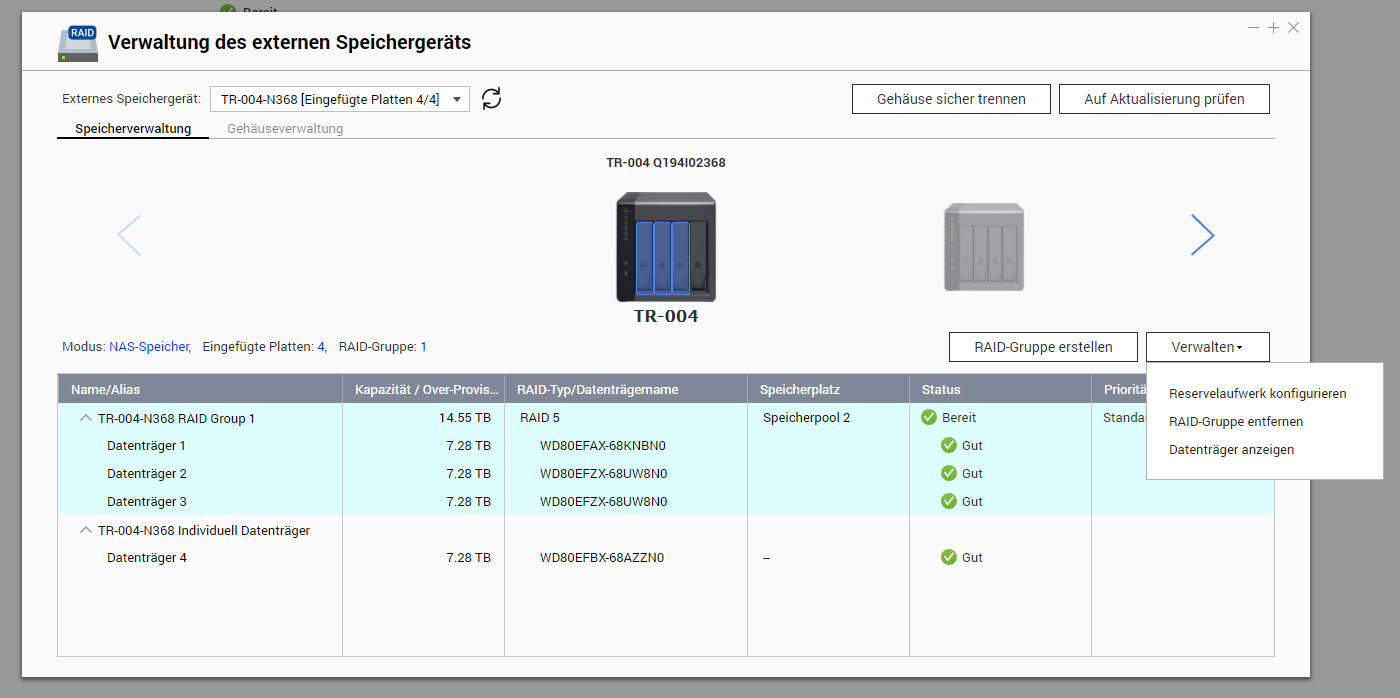This screenshot has width=1400, height=698.
Task: Choose Datenträger anzeigen menu entry
Action: coord(1232,450)
